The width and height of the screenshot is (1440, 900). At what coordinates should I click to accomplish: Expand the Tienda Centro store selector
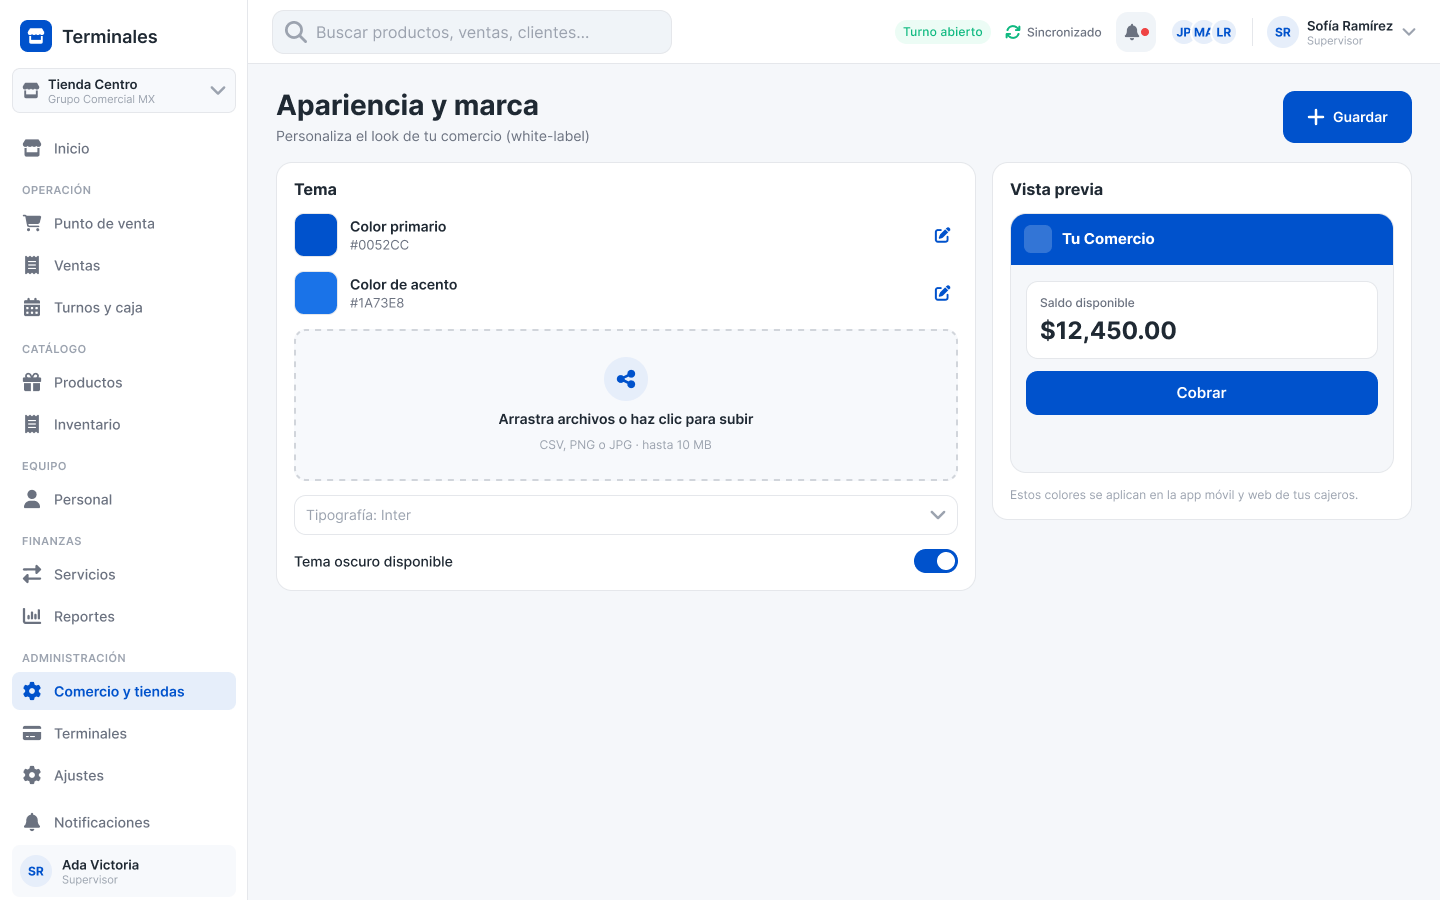click(x=124, y=90)
